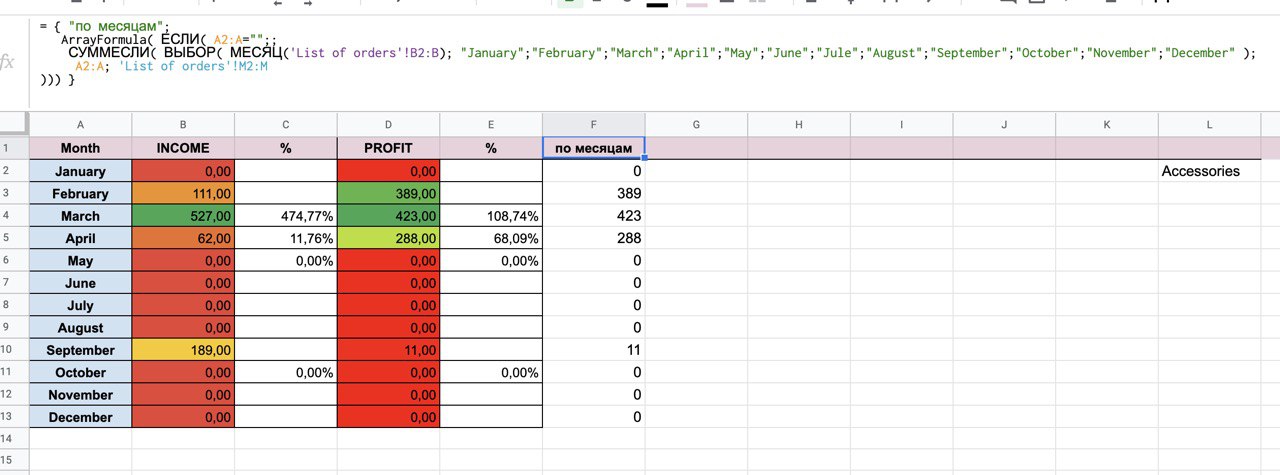The height and width of the screenshot is (475, 1280).
Task: Select row 10 header number
Action: [x=14, y=350]
